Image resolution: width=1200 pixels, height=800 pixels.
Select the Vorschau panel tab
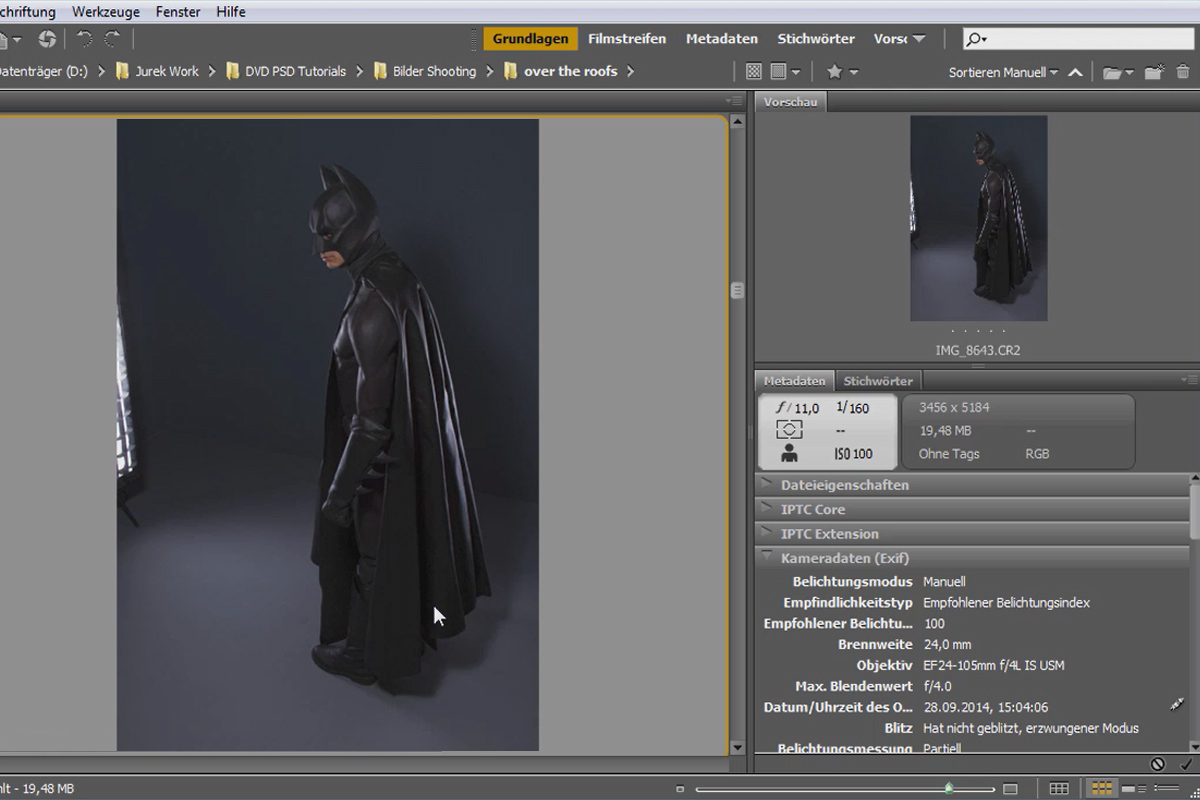[790, 102]
